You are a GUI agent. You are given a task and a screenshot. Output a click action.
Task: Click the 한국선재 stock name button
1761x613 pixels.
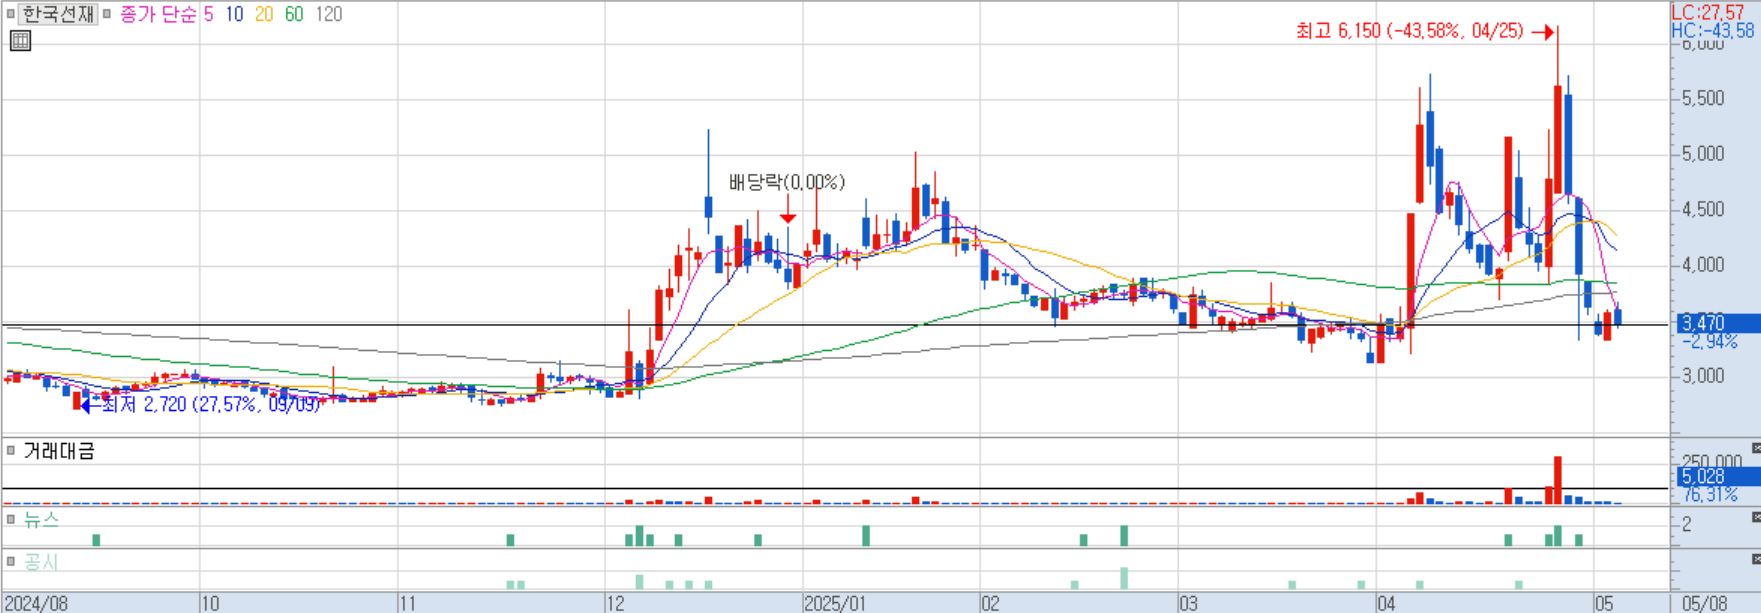click(x=58, y=14)
